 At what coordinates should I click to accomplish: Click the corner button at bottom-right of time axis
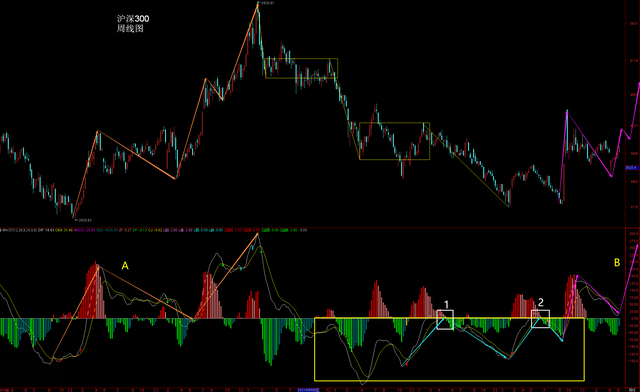pos(631,390)
